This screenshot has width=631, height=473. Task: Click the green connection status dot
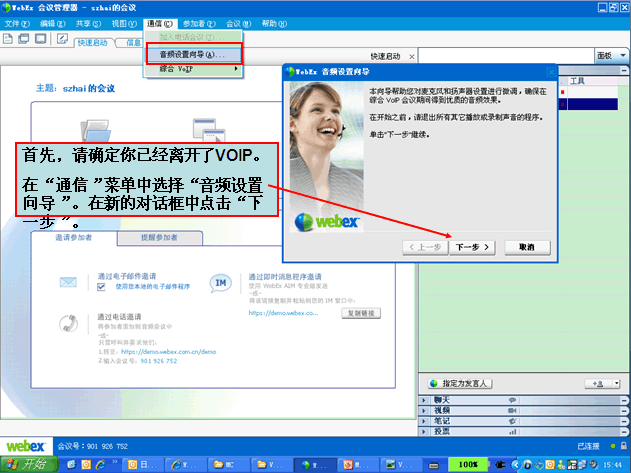tap(612, 446)
